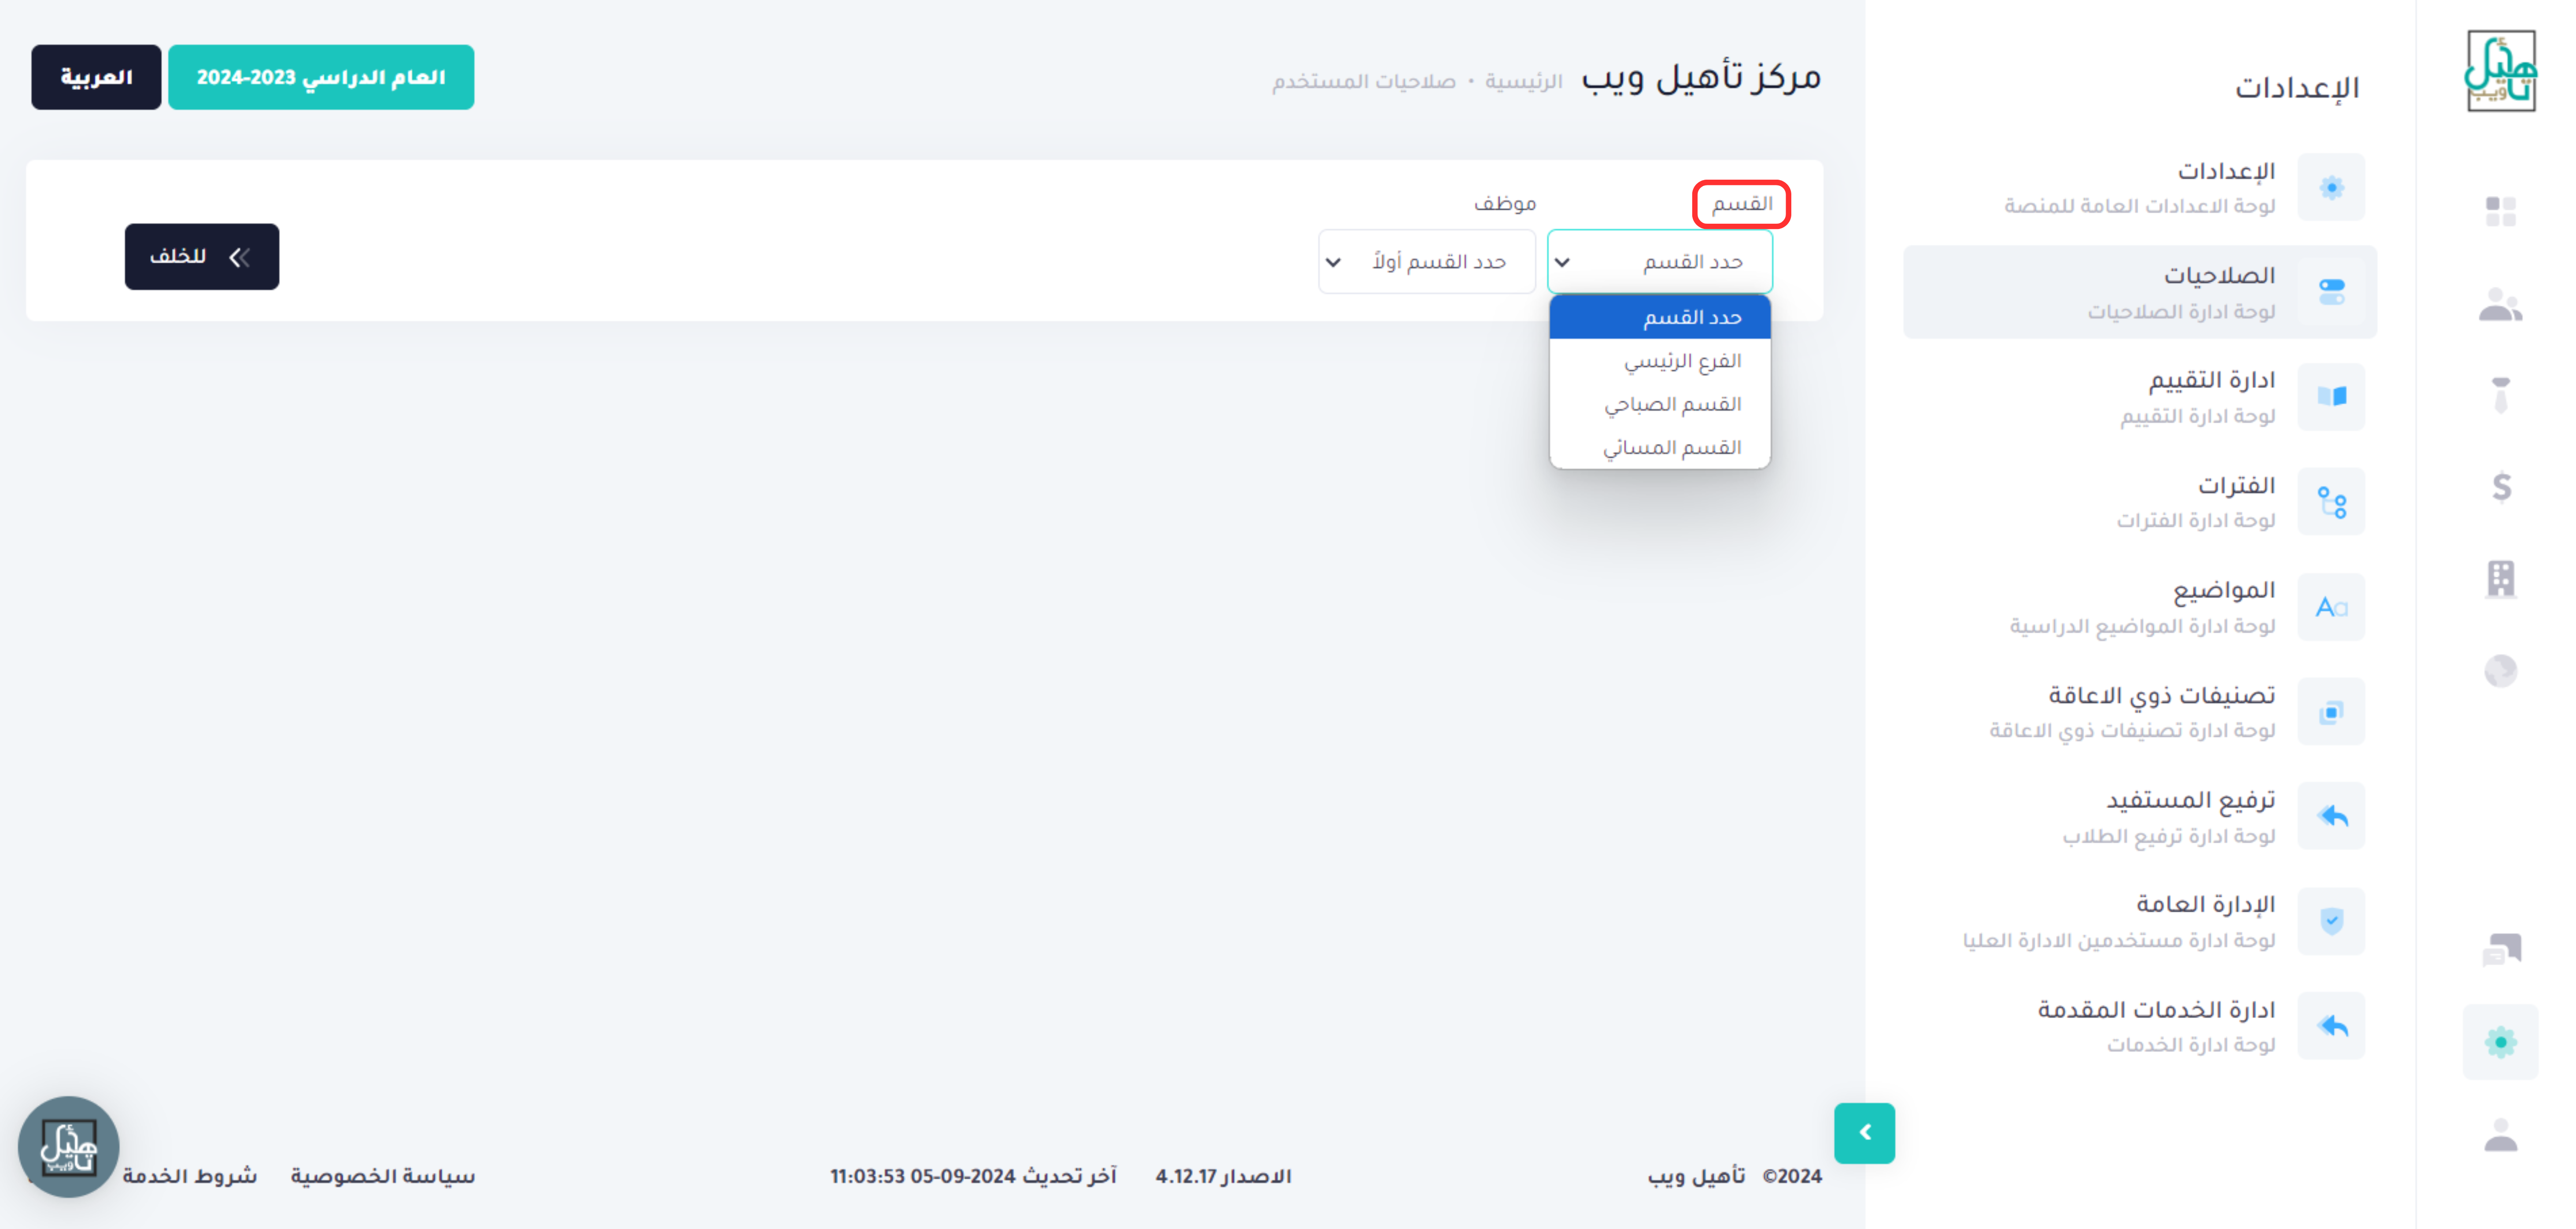This screenshot has width=2576, height=1229.
Task: Open ادارة الخدمات المقدمة services menu item
Action: pyautogui.click(x=2140, y=1026)
